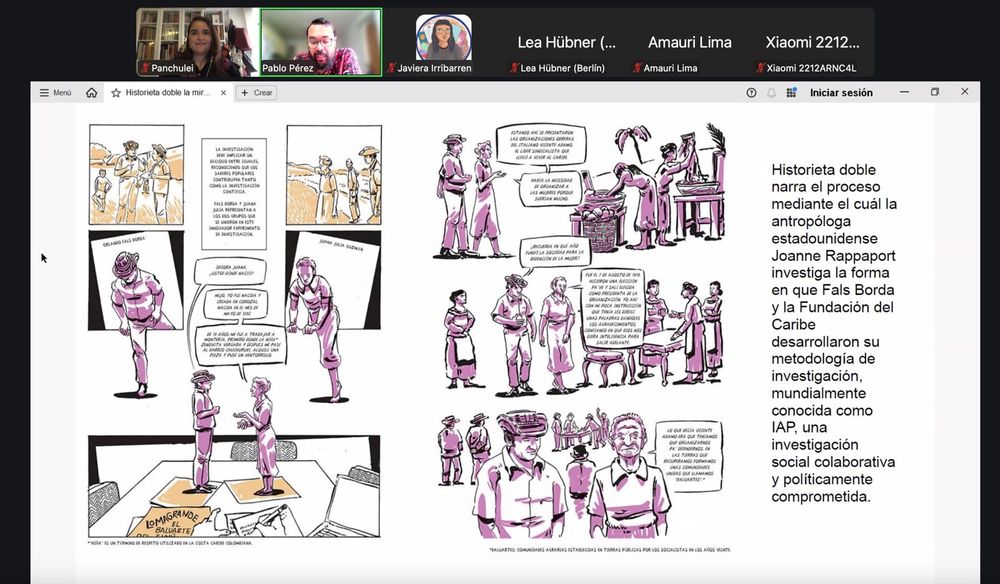1000x584 pixels.
Task: Click the text 'comprometida.'
Action: pyautogui.click(x=821, y=497)
